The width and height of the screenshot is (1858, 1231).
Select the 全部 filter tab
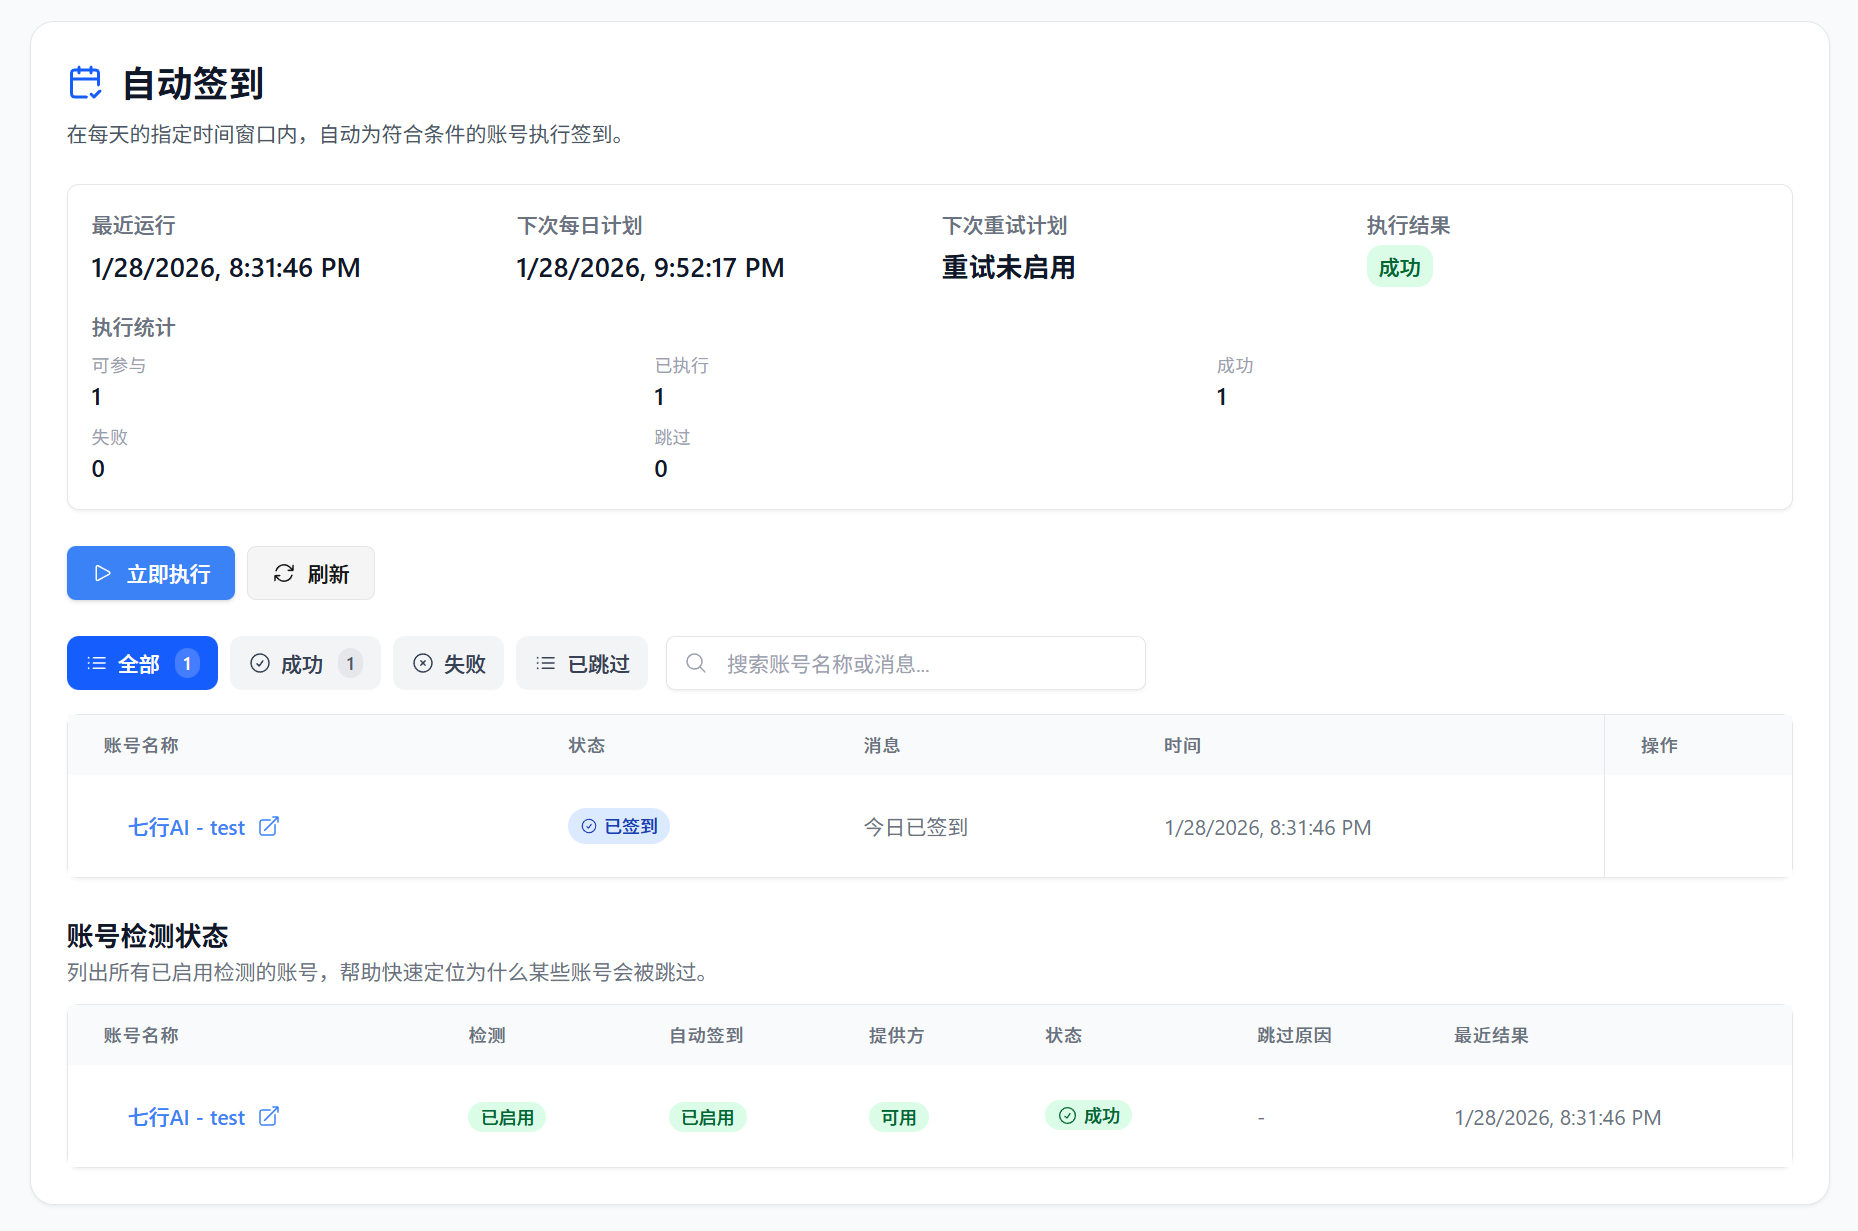138,664
